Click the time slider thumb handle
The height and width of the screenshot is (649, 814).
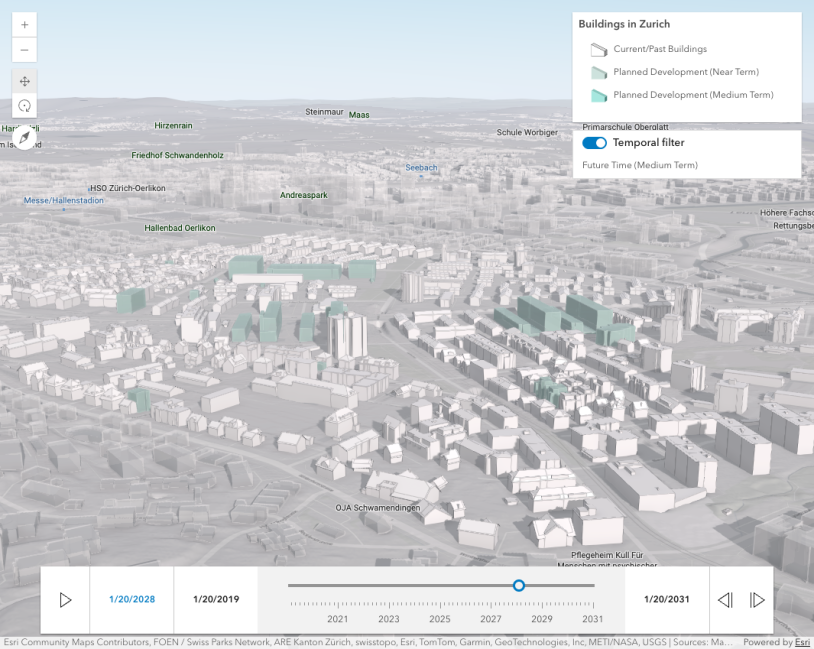pyautogui.click(x=518, y=586)
